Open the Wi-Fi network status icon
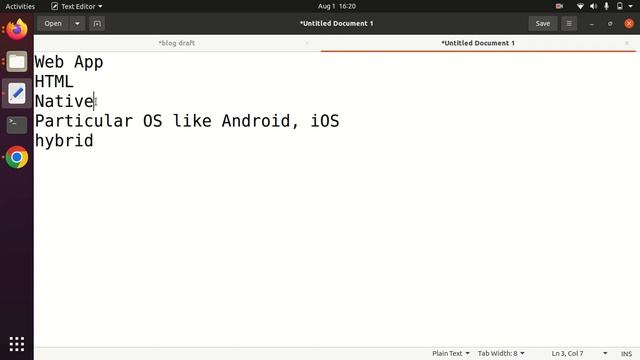Image resolution: width=640 pixels, height=360 pixels. click(580, 6)
